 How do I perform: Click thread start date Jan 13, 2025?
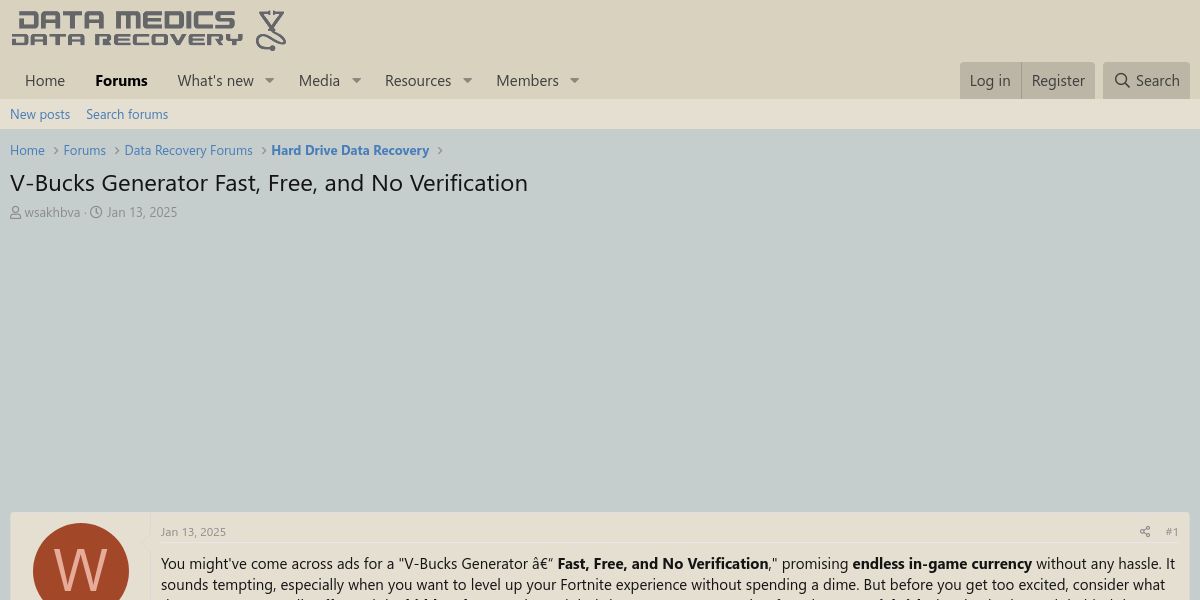142,212
